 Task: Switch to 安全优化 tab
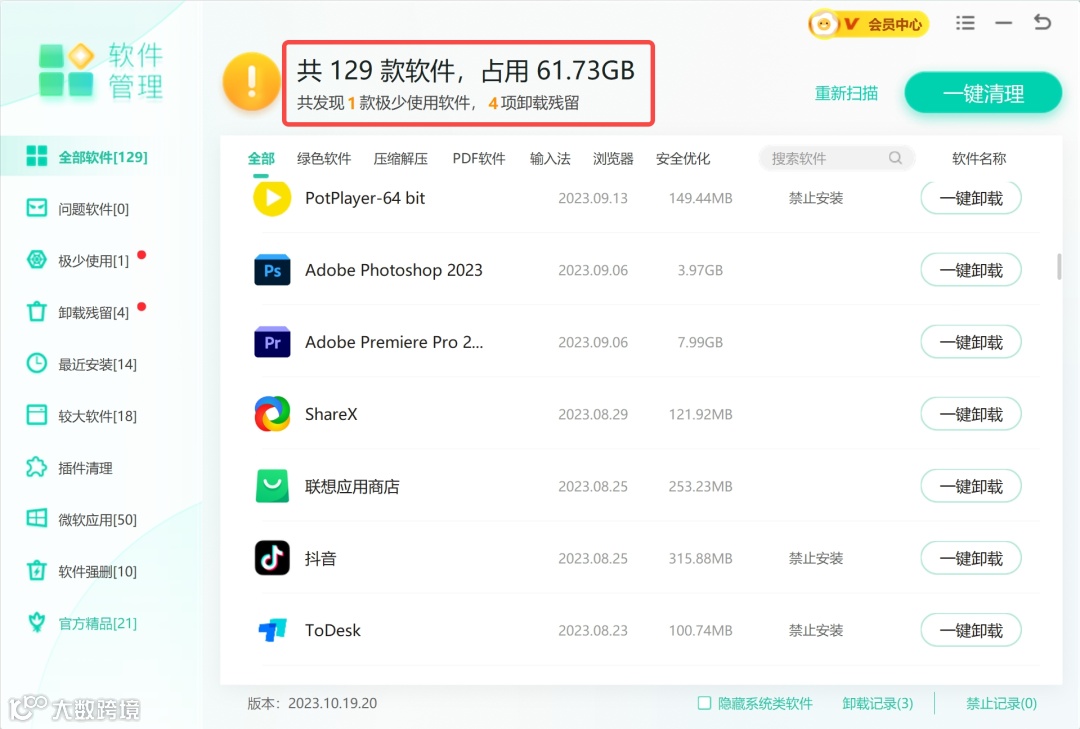coord(683,158)
